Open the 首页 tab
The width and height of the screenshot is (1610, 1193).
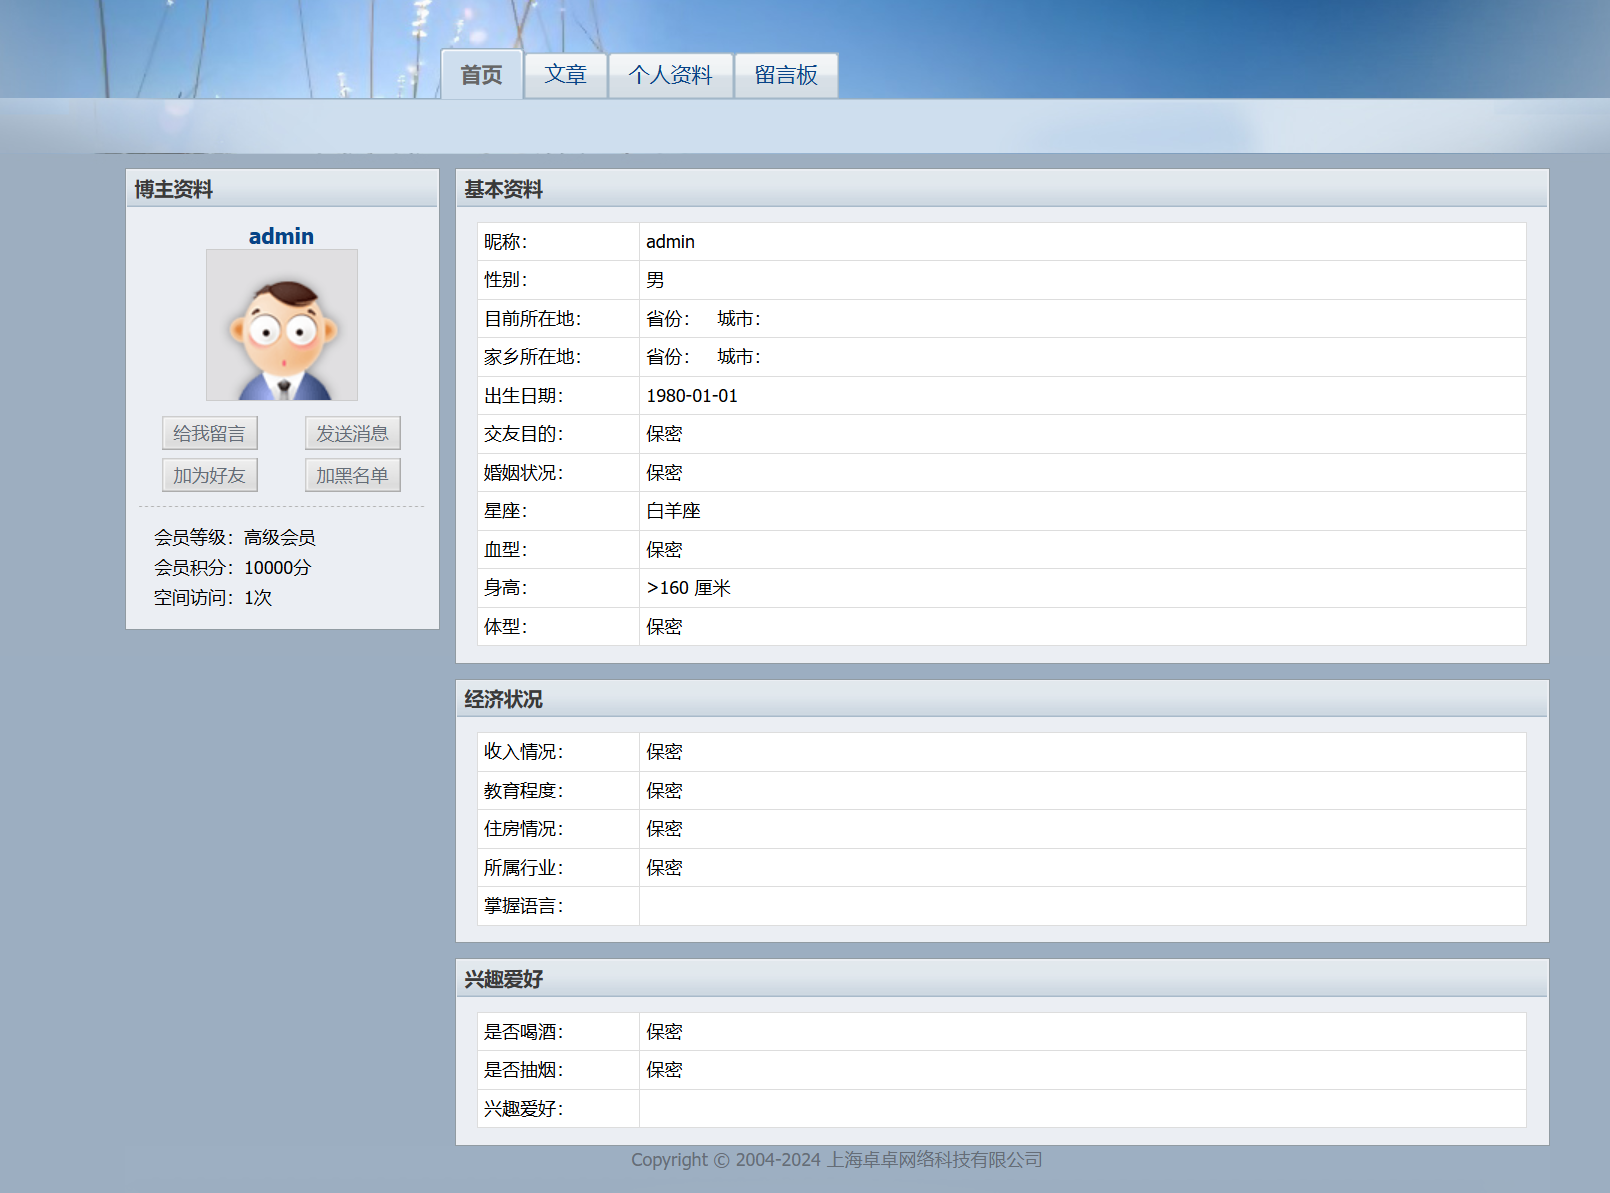point(481,75)
